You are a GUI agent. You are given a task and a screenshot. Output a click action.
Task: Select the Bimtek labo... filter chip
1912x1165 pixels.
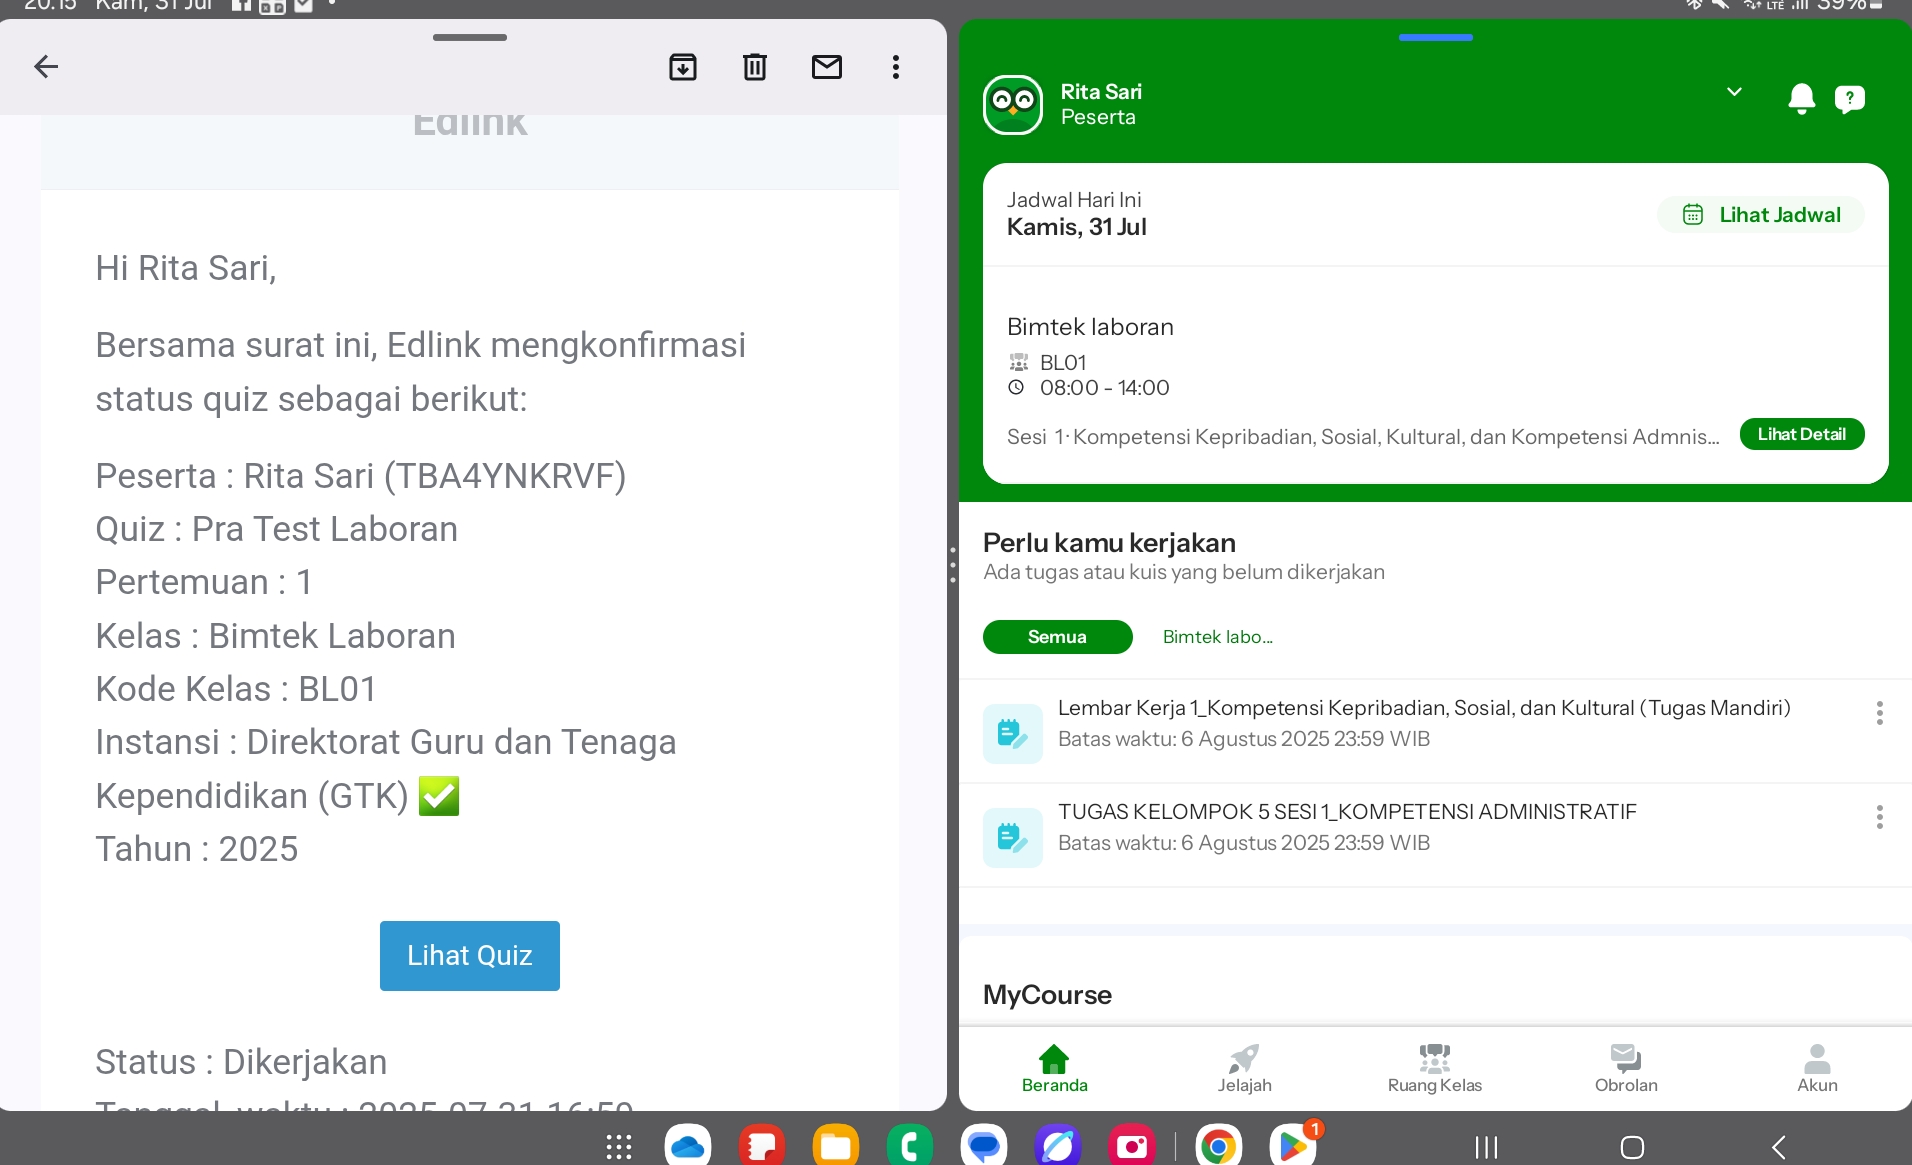pos(1217,637)
